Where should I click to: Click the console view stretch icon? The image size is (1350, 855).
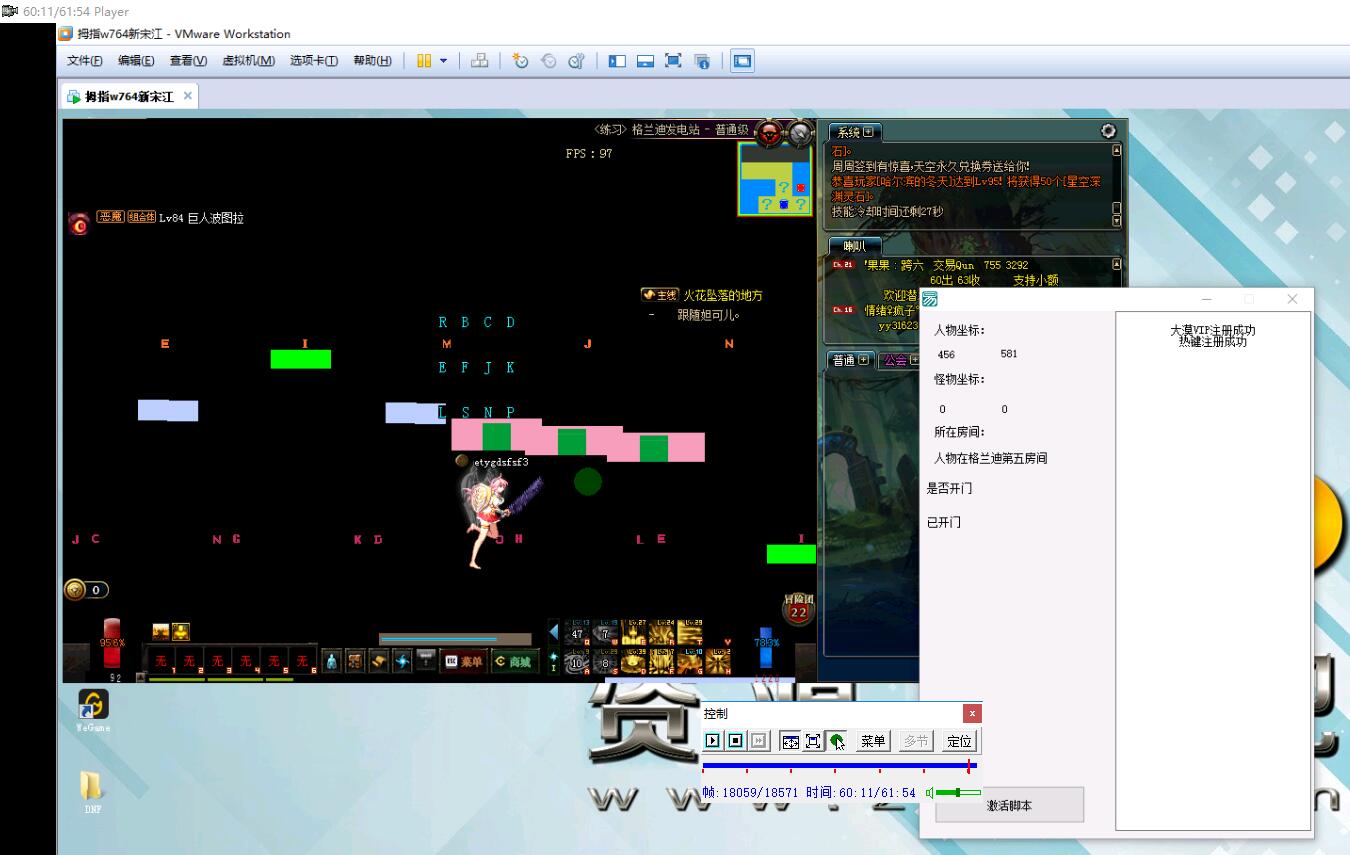point(742,61)
